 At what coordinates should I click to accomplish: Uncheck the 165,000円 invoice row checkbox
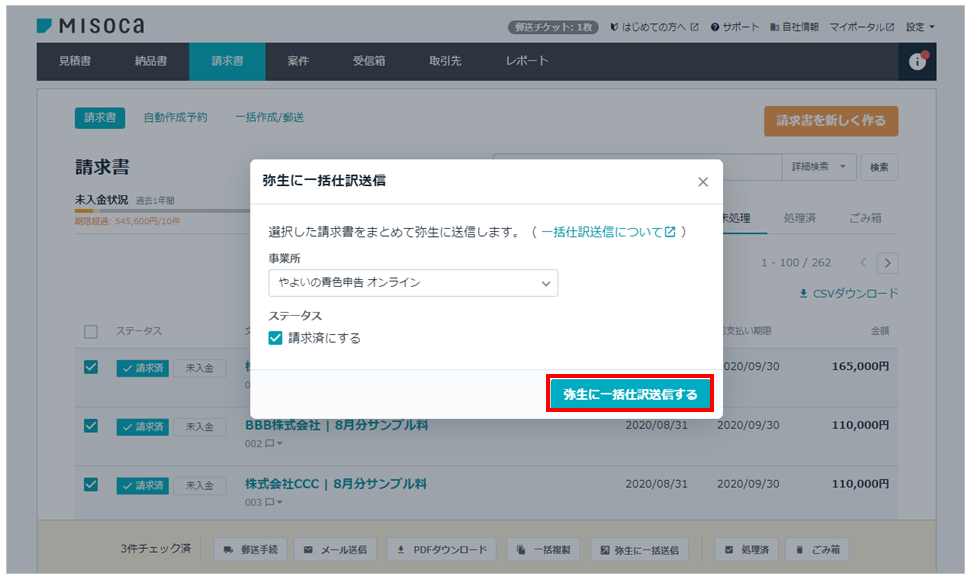(91, 368)
